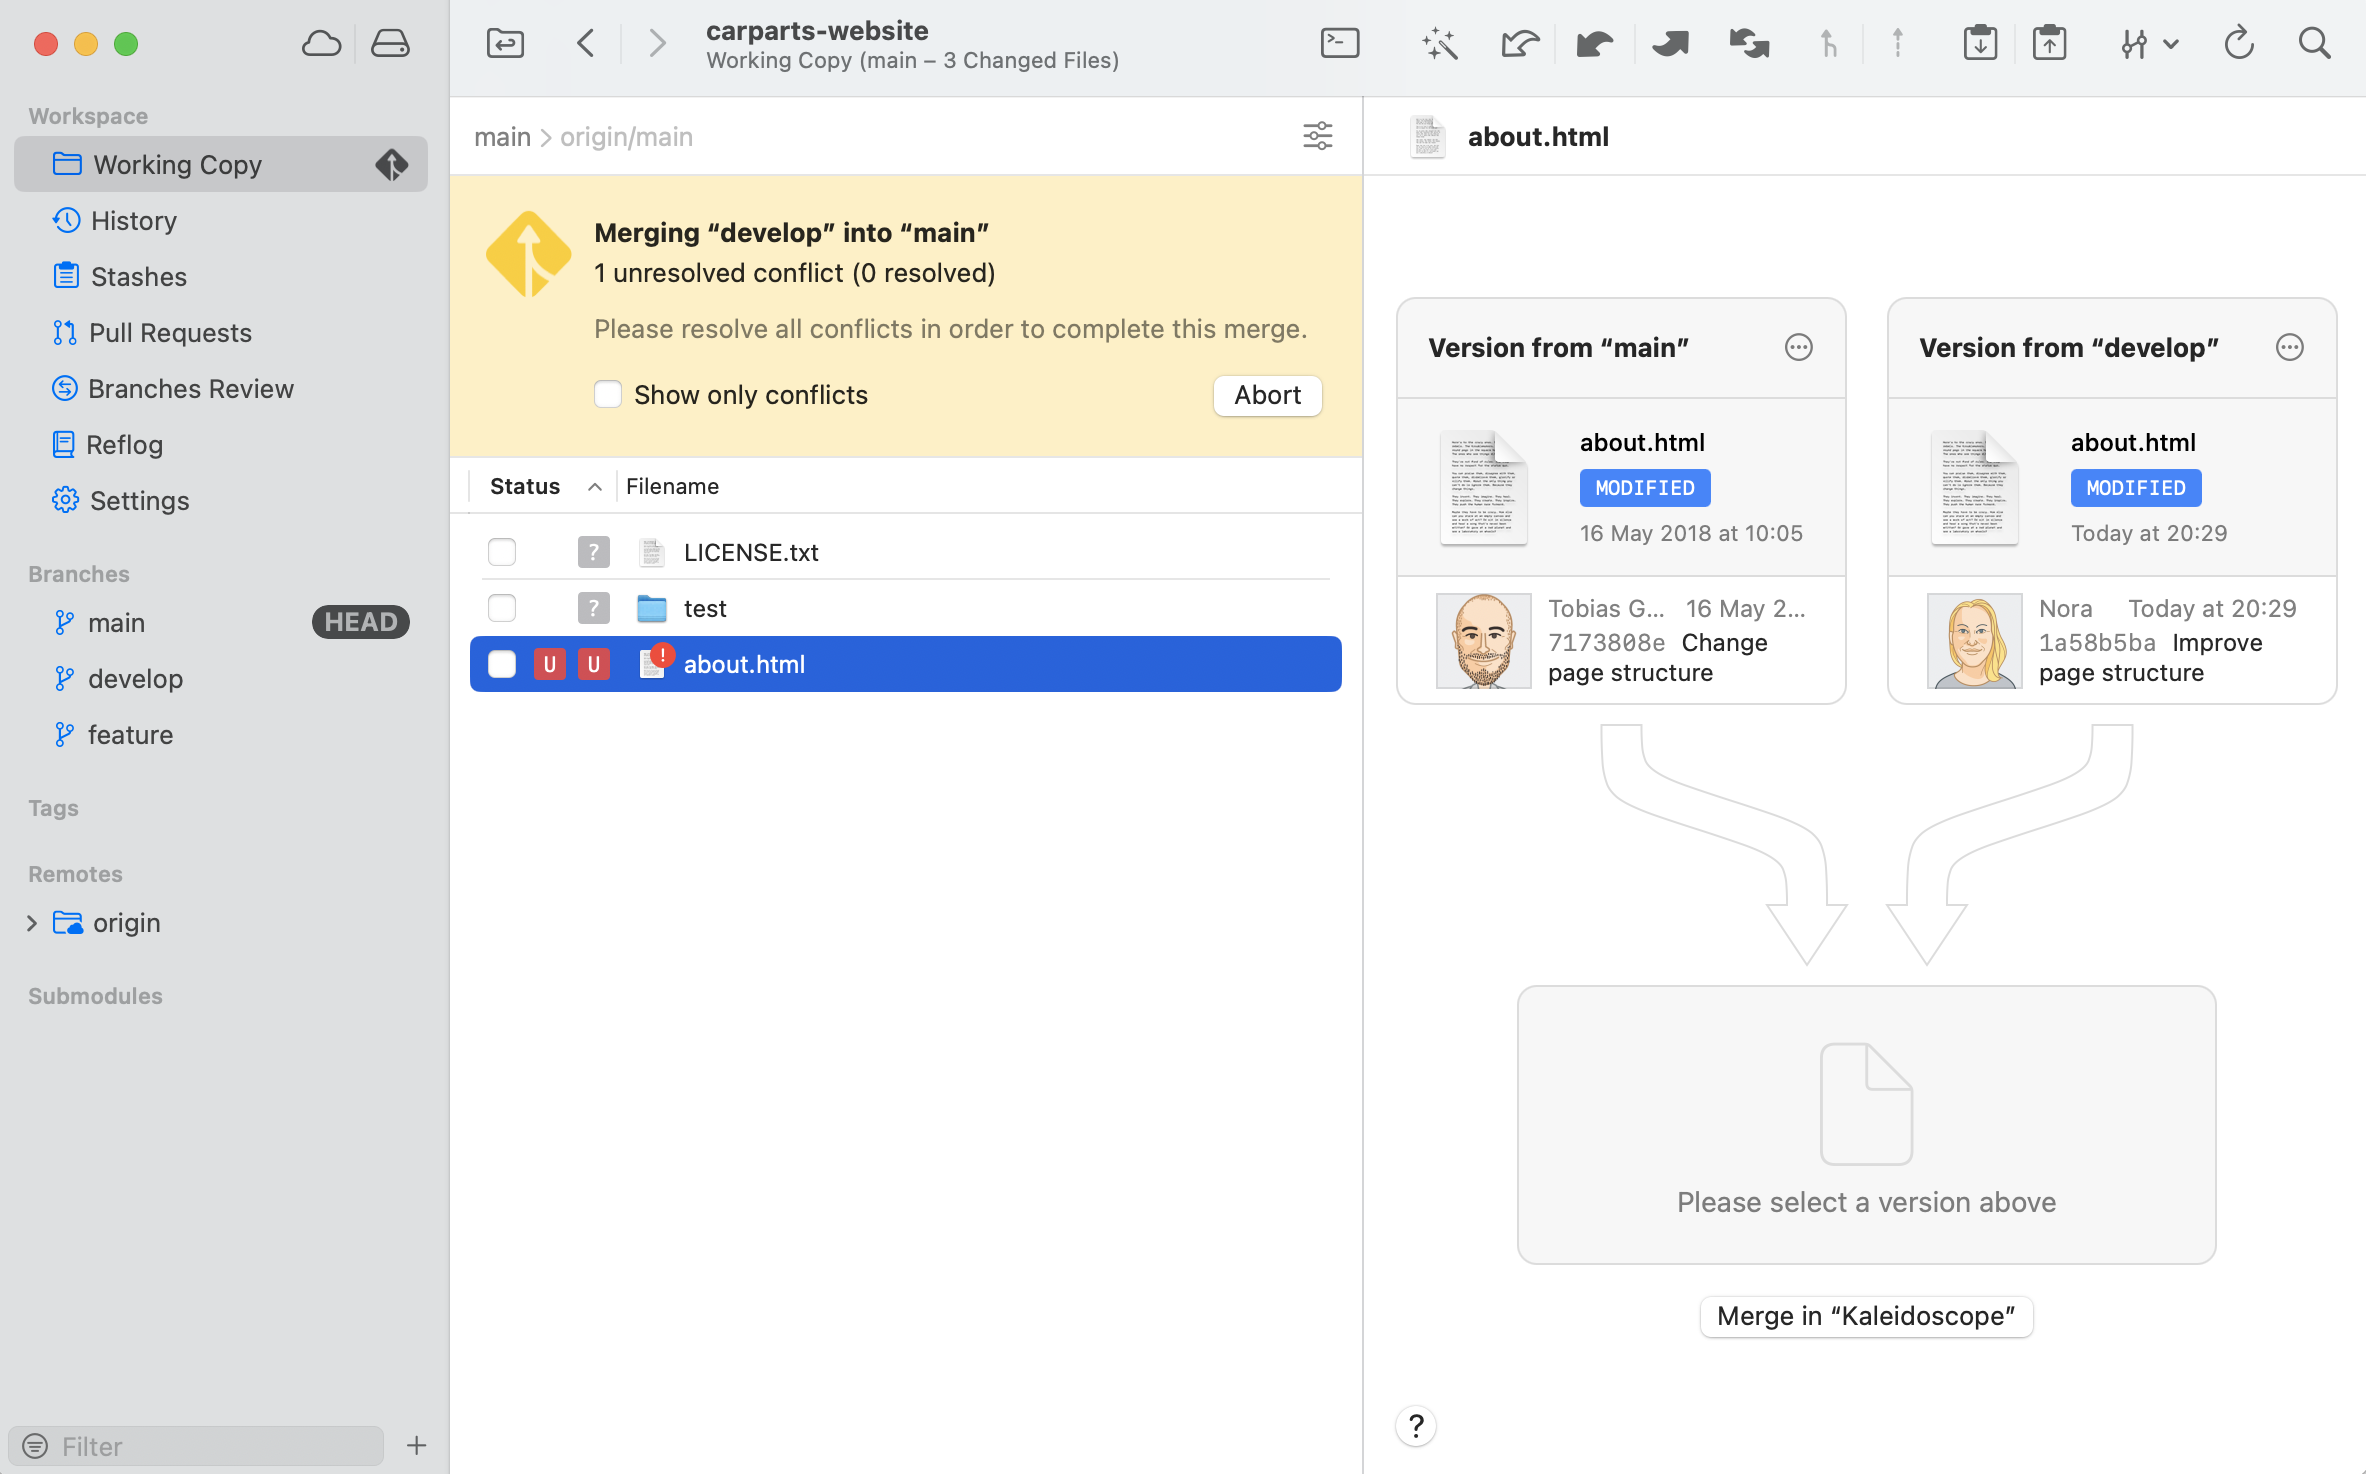Expand the origin remote
2366x1474 pixels.
[32, 923]
